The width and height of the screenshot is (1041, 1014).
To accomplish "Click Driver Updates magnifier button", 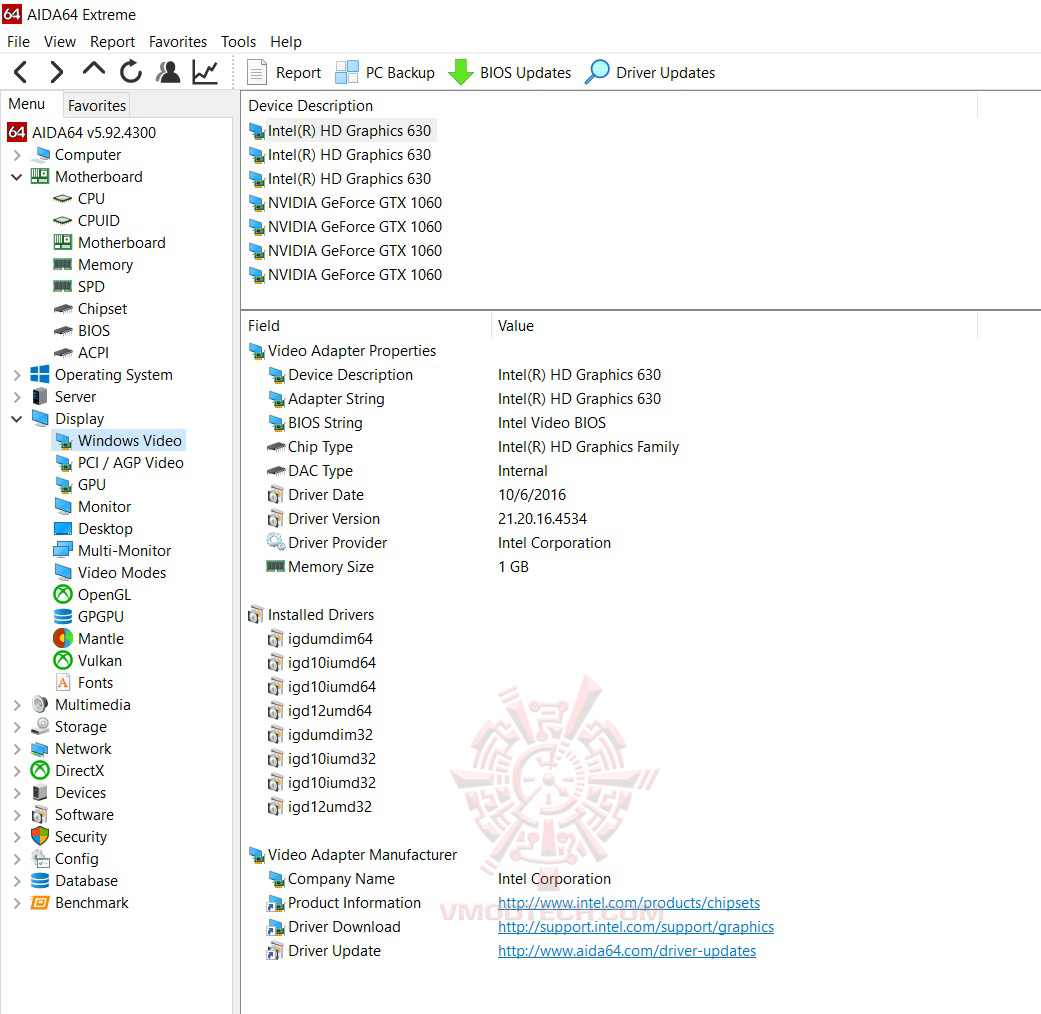I will 650,72.
